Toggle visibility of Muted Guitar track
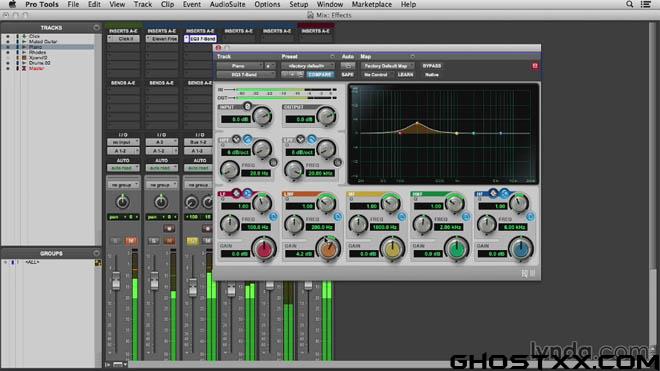 8,42
